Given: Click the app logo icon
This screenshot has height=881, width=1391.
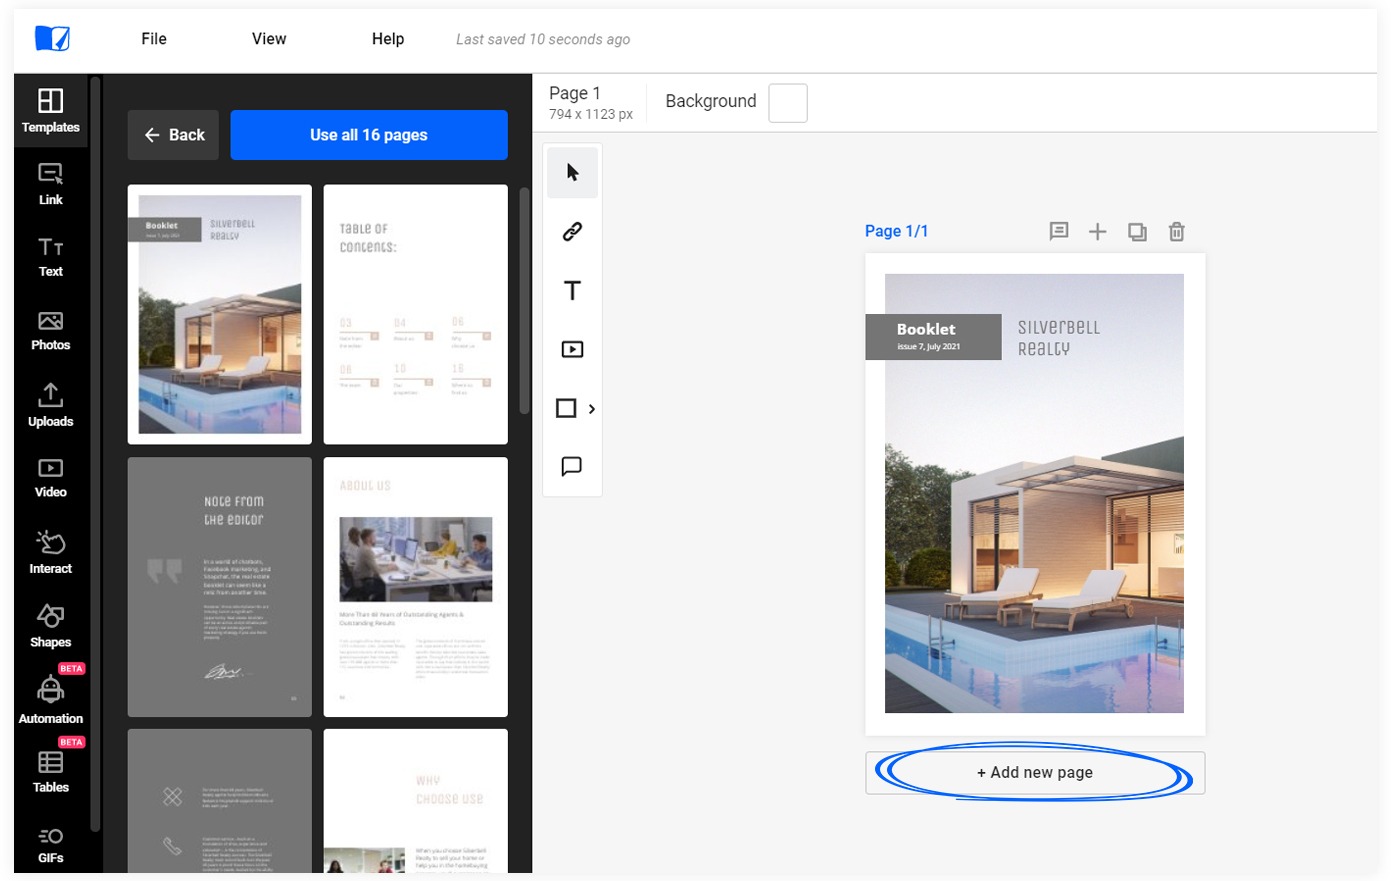Looking at the screenshot, I should pos(53,39).
